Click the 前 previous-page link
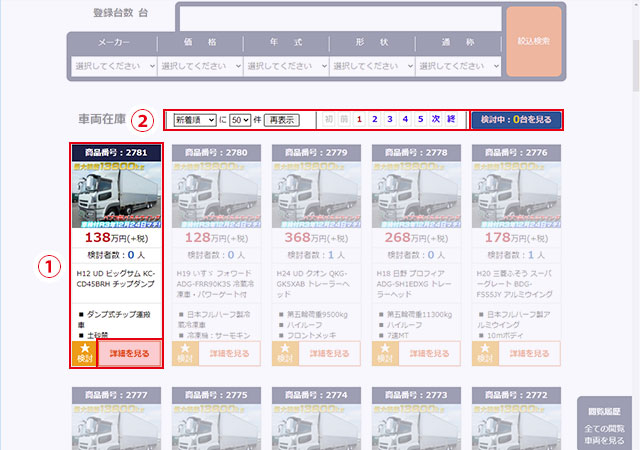This screenshot has height=450, width=640. pyautogui.click(x=344, y=119)
